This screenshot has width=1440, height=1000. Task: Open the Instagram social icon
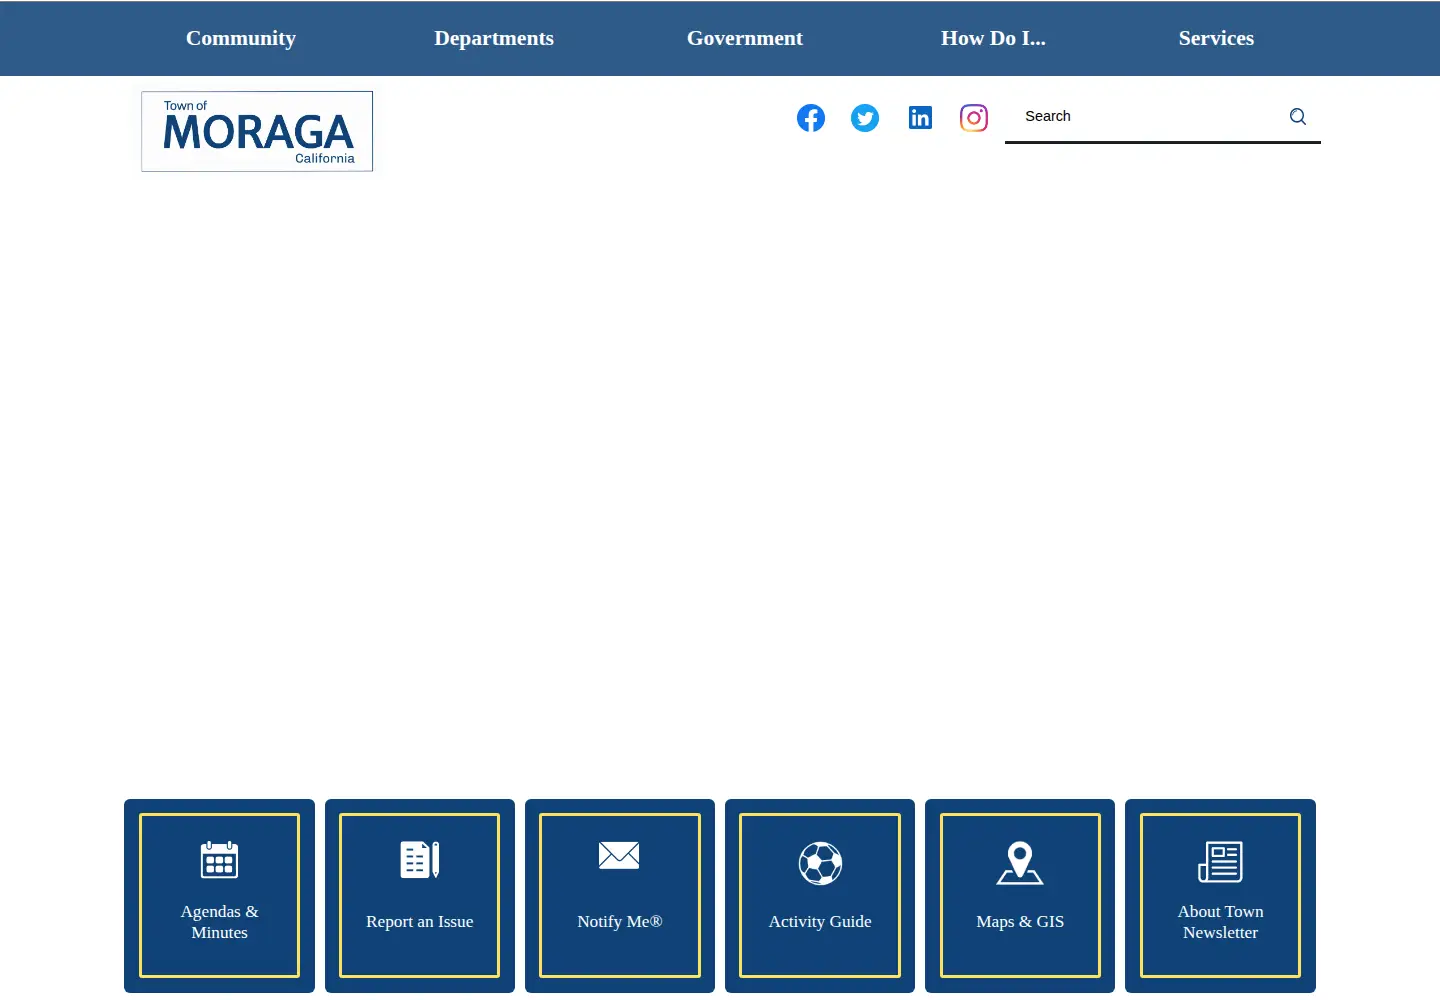(974, 118)
